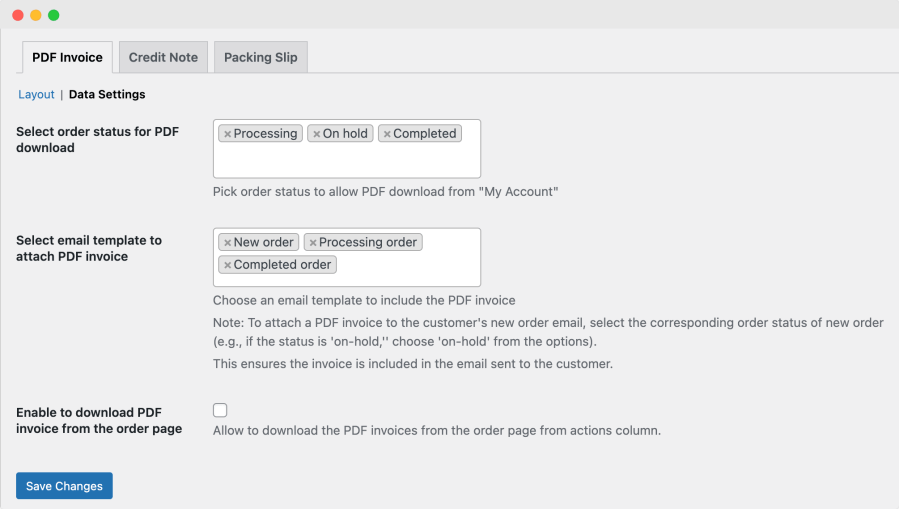Click the Processing order tag label
899x509 pixels.
tap(368, 242)
